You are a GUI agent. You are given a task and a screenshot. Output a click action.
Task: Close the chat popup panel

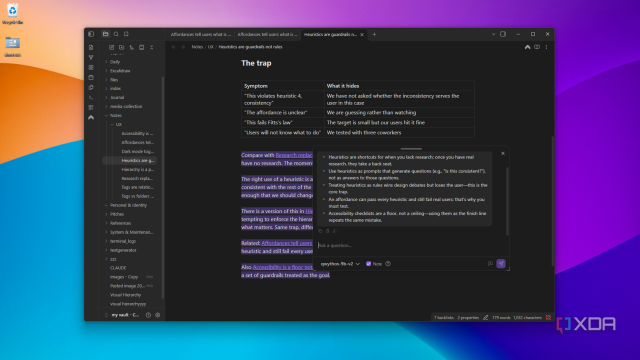click(x=503, y=153)
